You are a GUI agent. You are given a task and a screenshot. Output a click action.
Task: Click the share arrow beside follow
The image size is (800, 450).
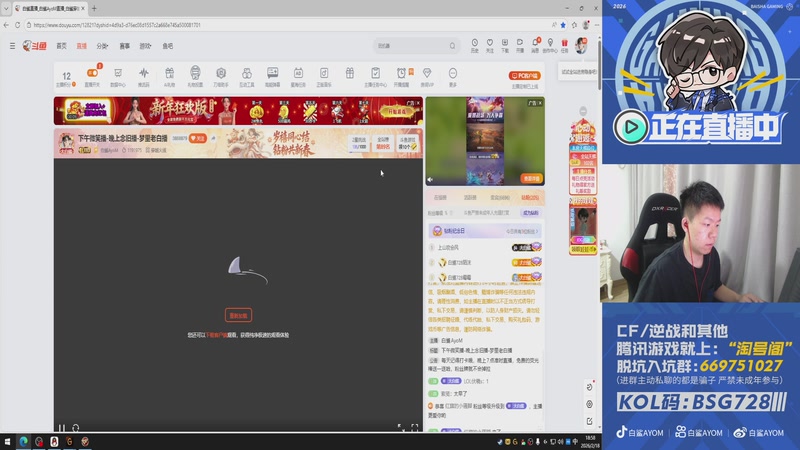[213, 138]
